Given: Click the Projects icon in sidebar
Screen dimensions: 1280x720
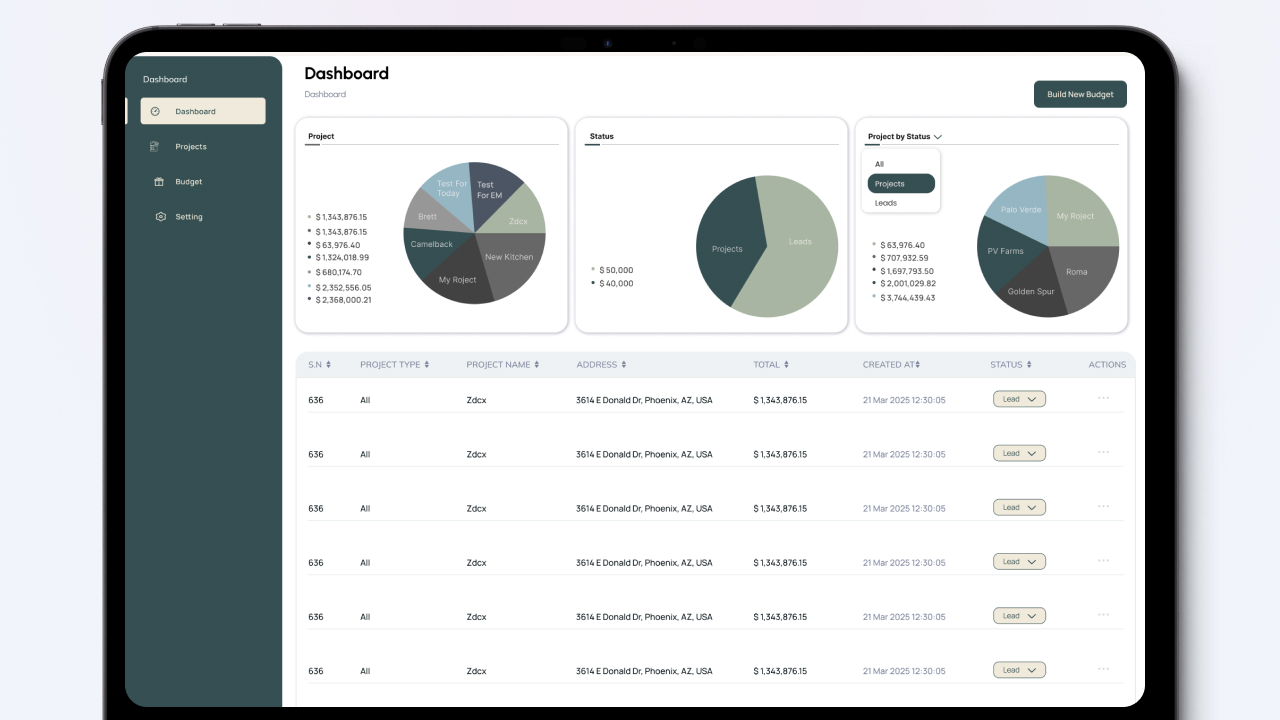Looking at the screenshot, I should coord(155,147).
